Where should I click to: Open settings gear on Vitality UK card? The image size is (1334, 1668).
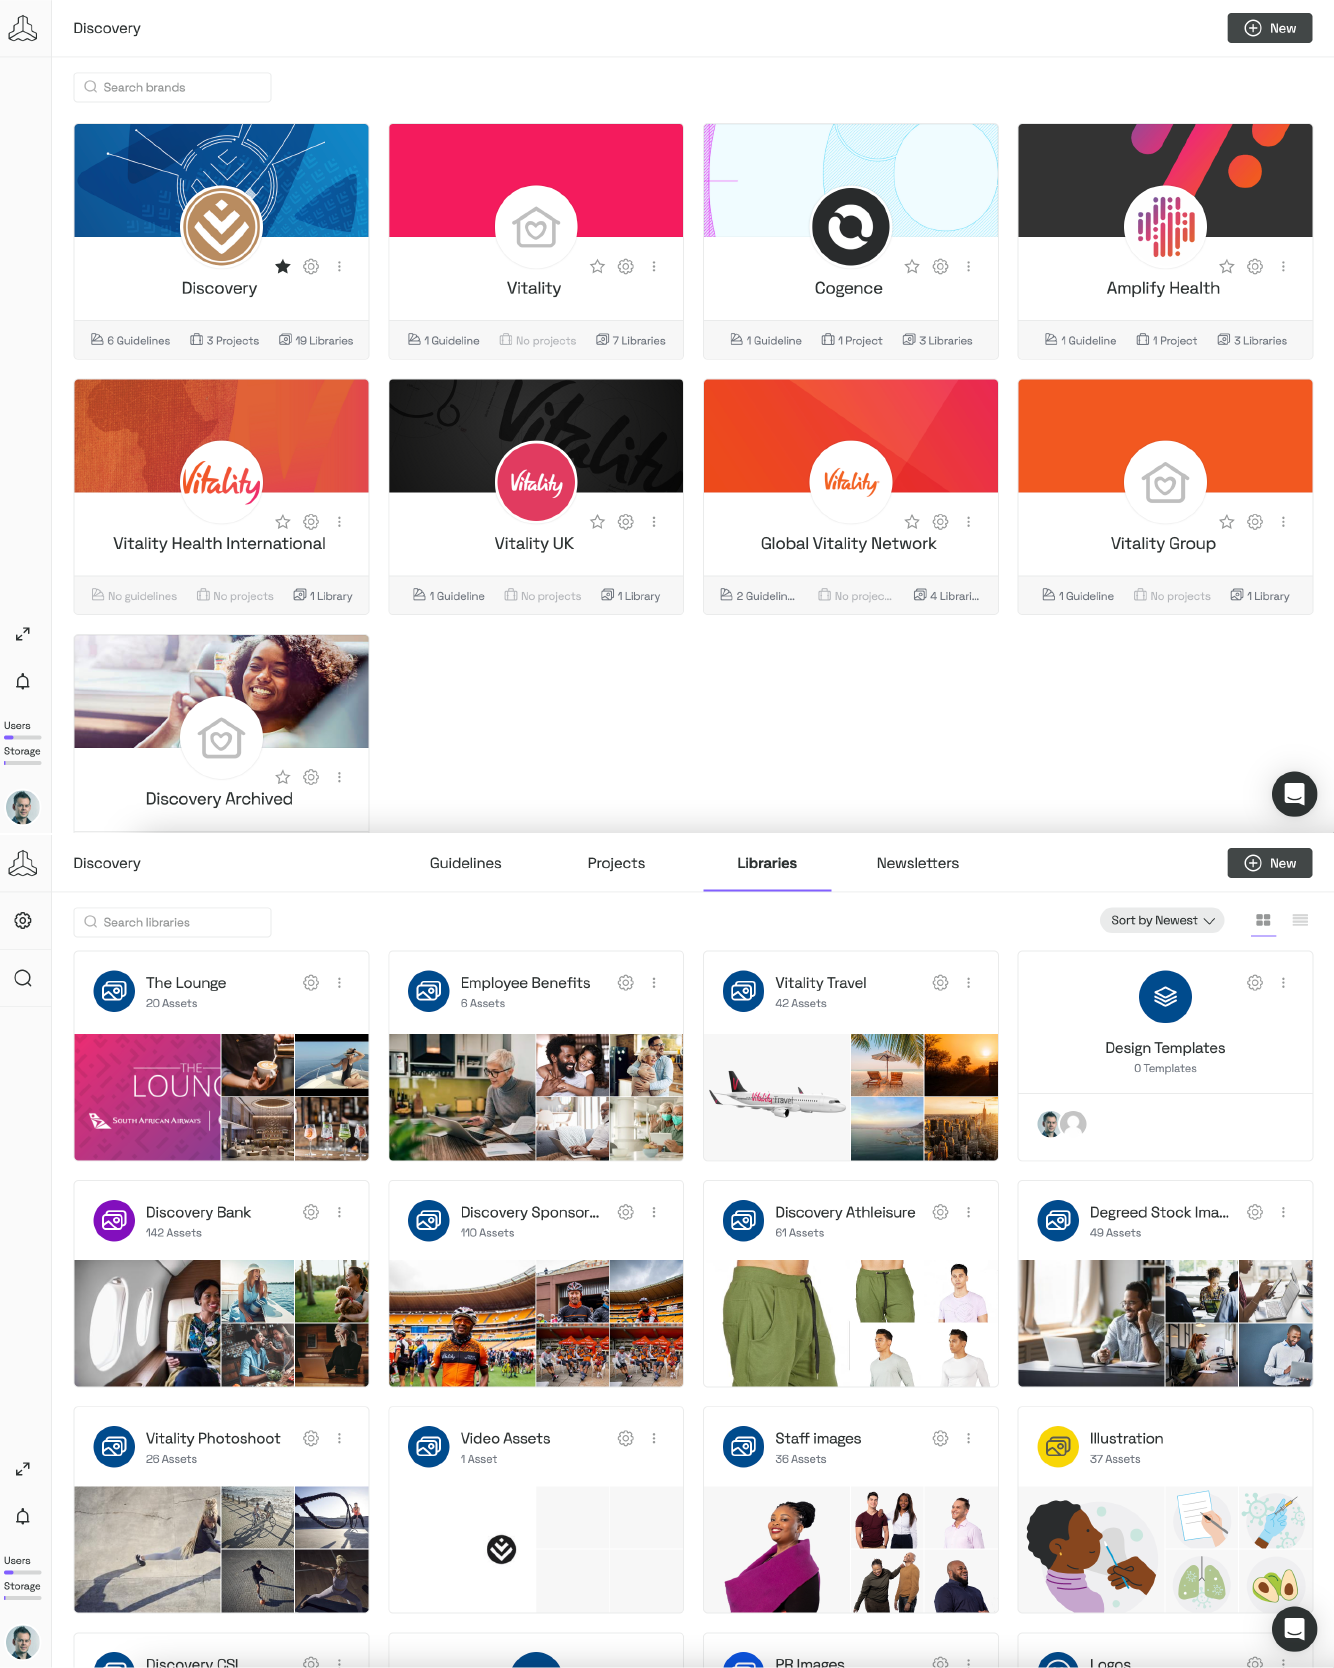[626, 522]
